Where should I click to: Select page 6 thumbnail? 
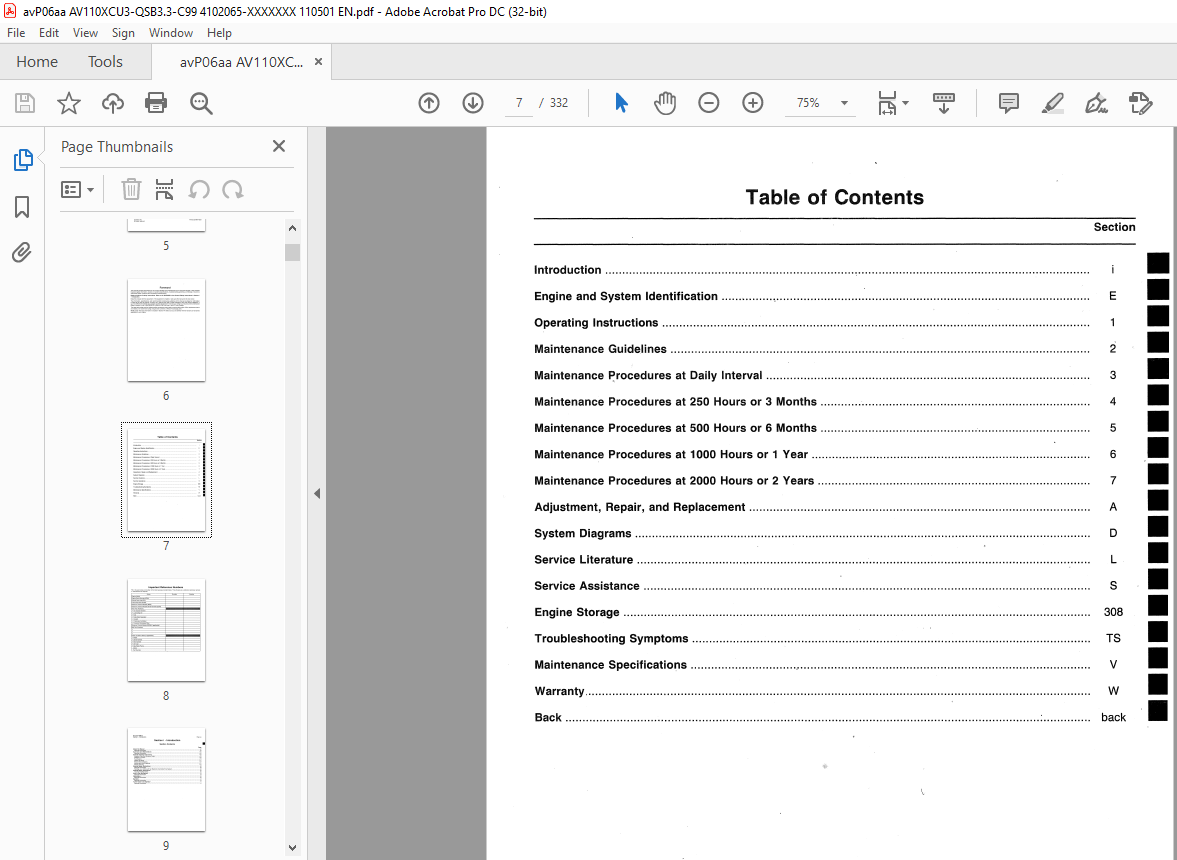(x=167, y=330)
